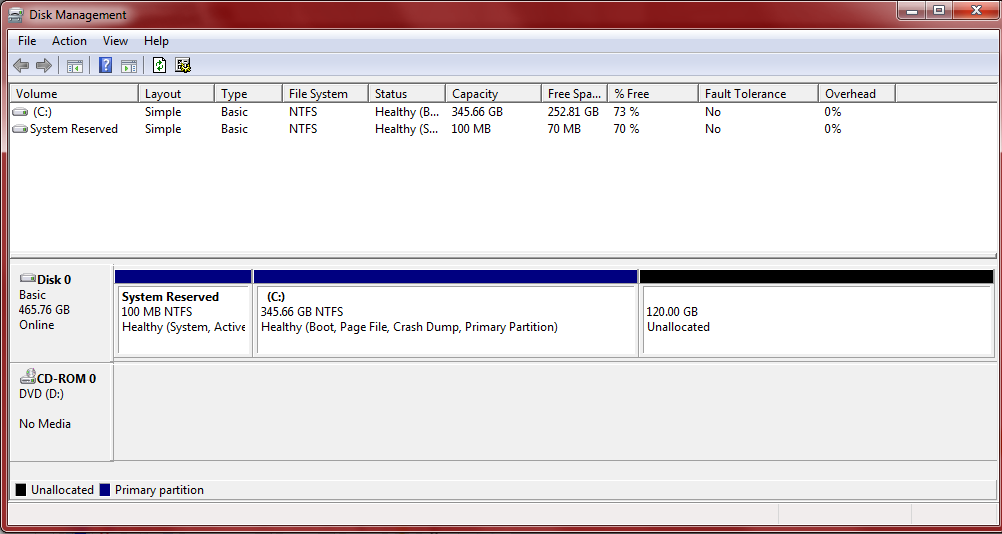Click the 73 % free cell
The height and width of the screenshot is (534, 1002).
coord(626,112)
